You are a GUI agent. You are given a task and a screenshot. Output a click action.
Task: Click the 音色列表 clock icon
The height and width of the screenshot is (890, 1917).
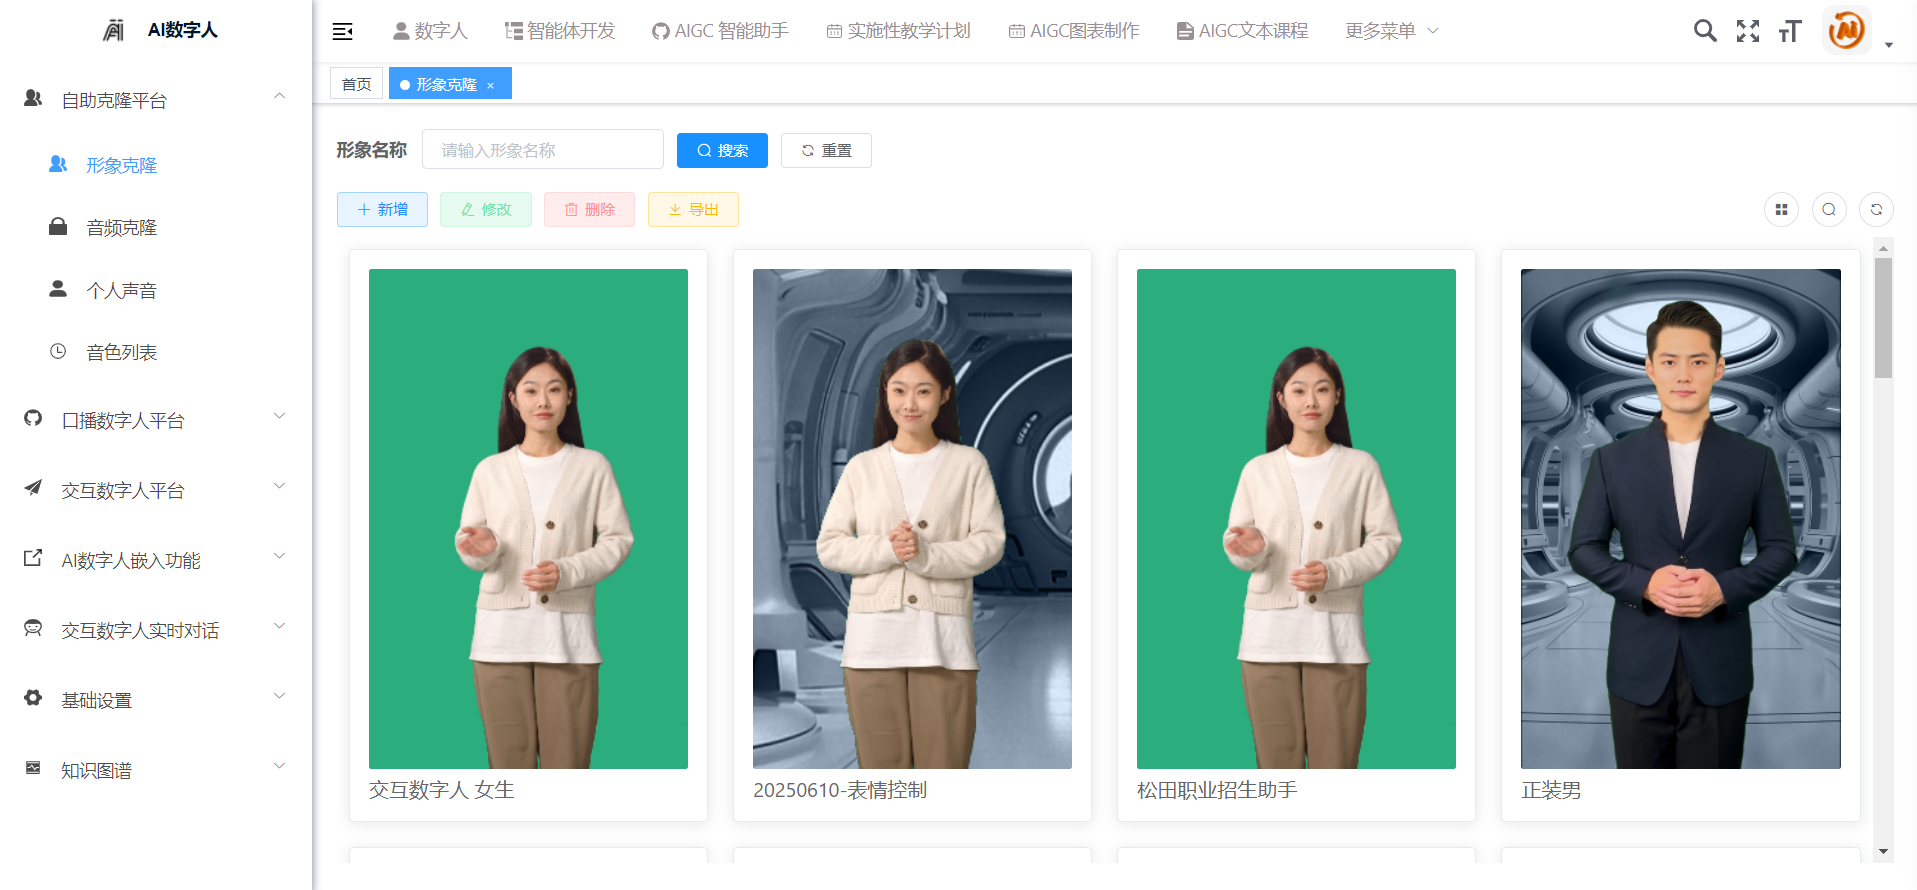(x=58, y=351)
